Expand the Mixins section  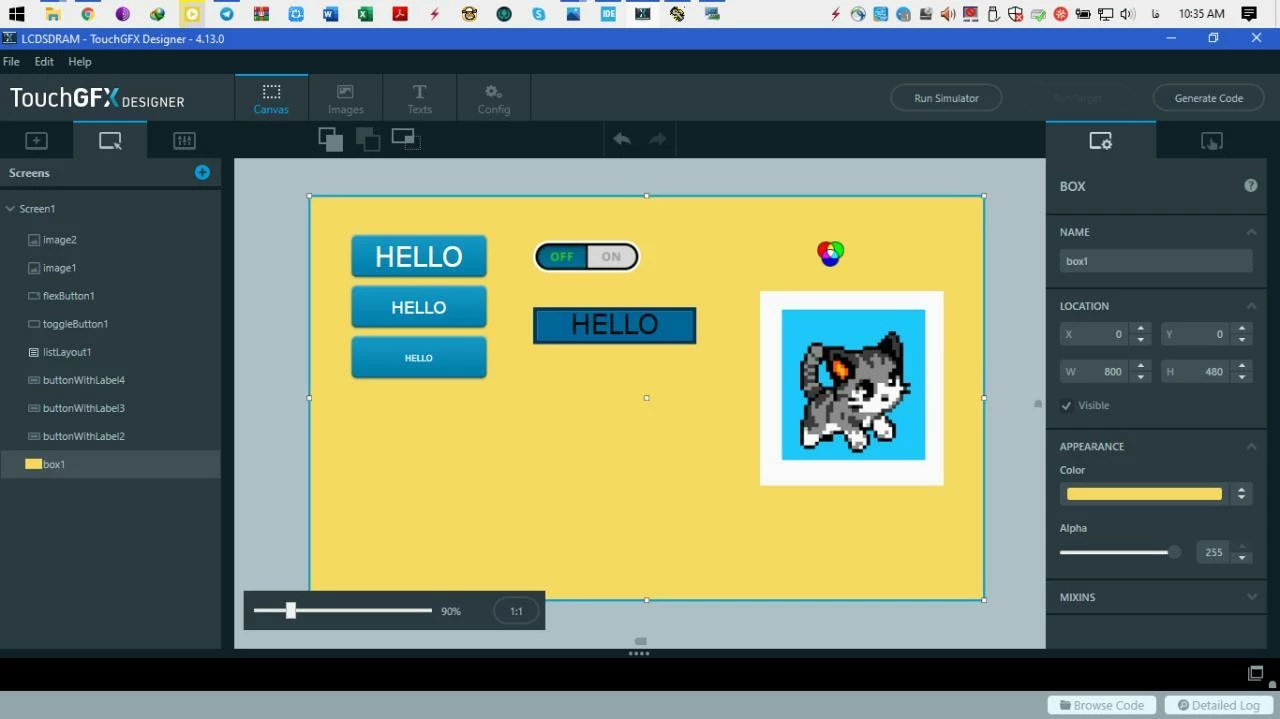click(1251, 597)
